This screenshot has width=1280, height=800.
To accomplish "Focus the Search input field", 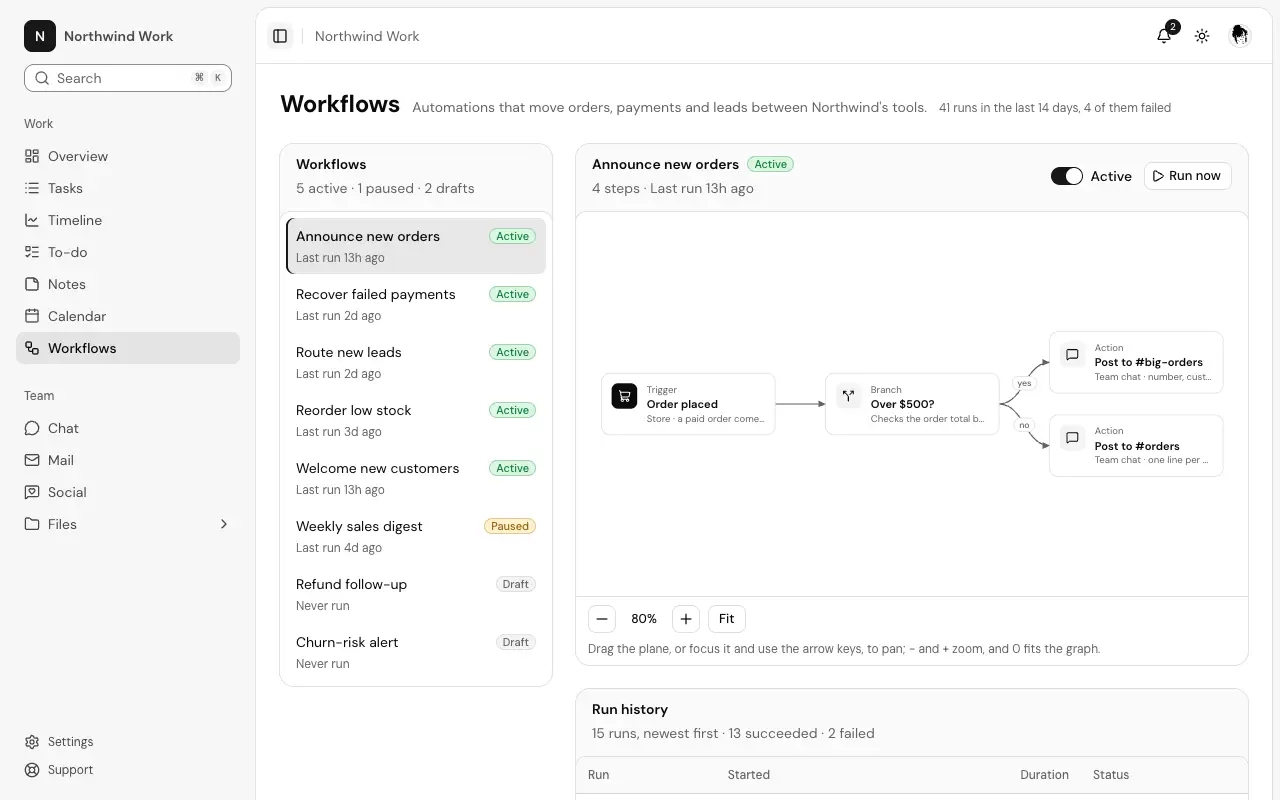I will point(128,78).
